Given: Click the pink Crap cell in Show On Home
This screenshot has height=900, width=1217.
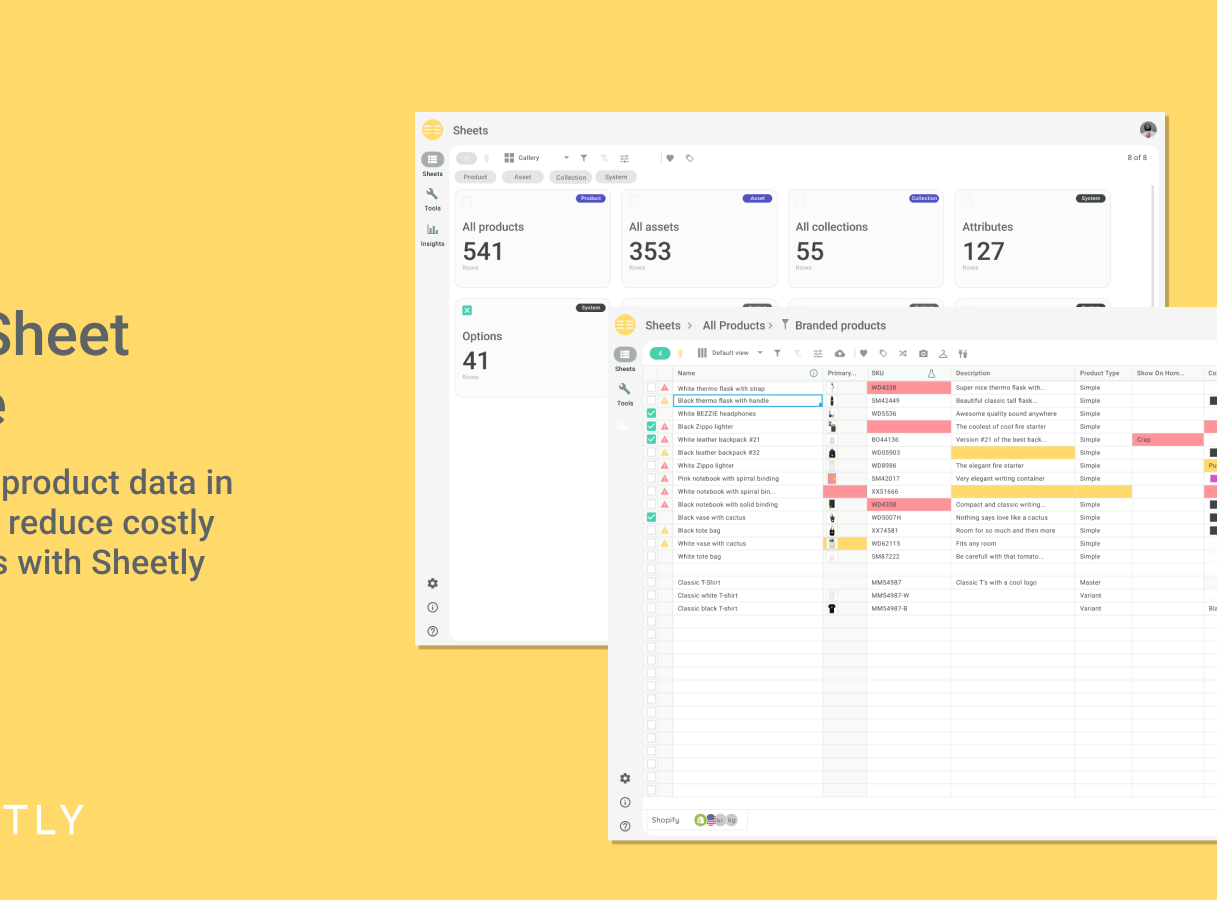Looking at the screenshot, I should click(1167, 439).
